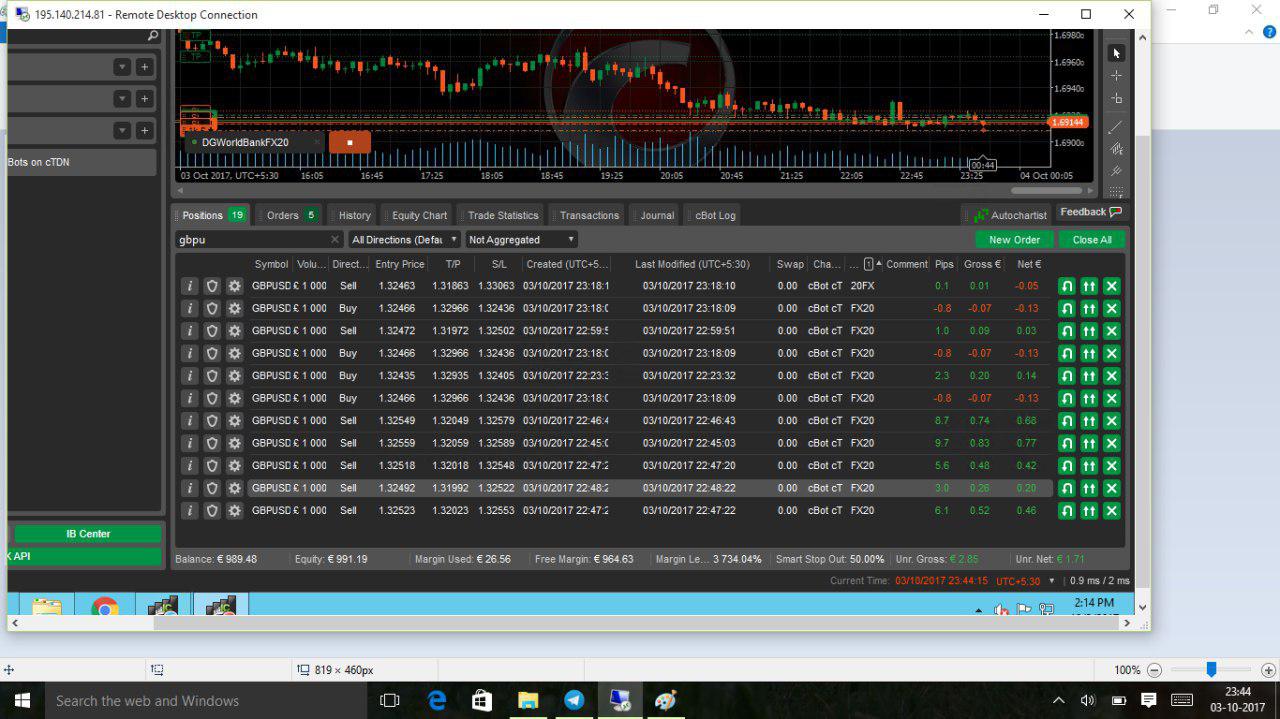The width and height of the screenshot is (1280, 719).
Task: Open the Action Center notifications icon
Action: coord(1149,701)
